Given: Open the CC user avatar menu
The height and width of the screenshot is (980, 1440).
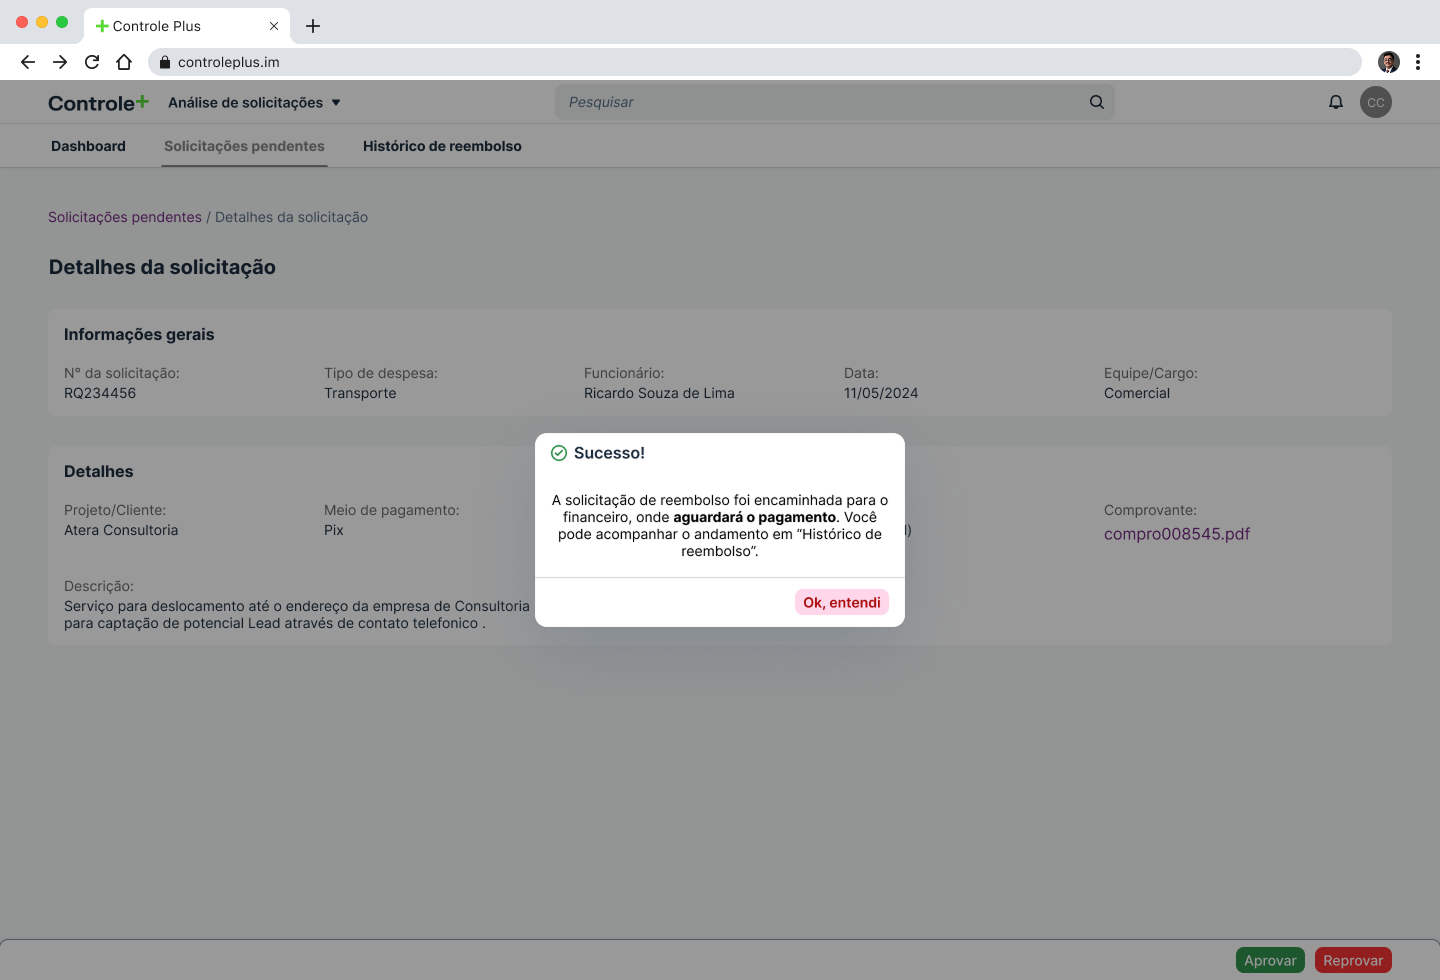Looking at the screenshot, I should coord(1375,102).
